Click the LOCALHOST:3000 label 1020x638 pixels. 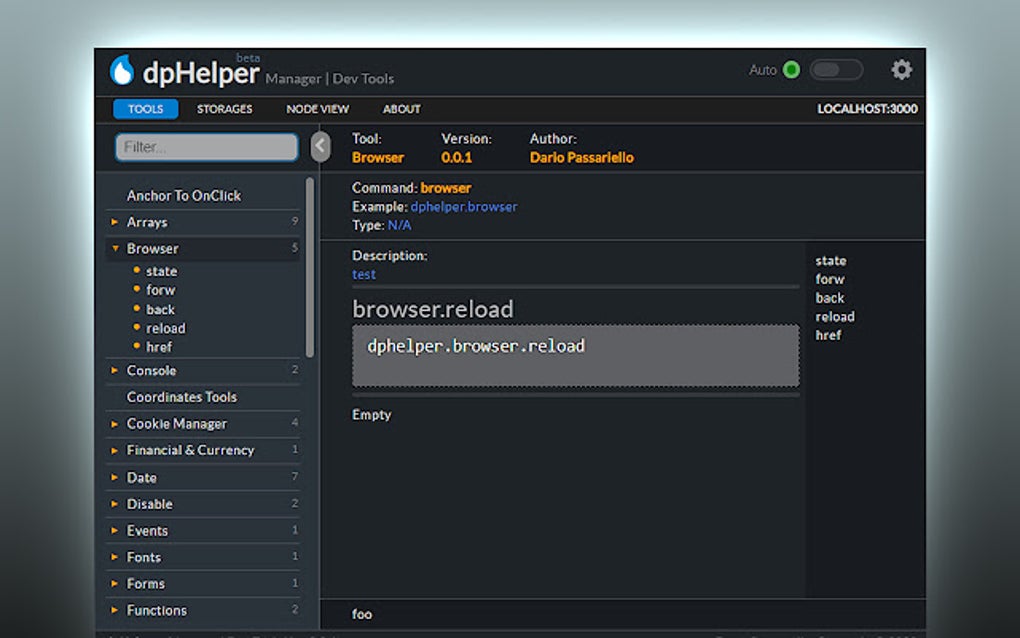[866, 109]
